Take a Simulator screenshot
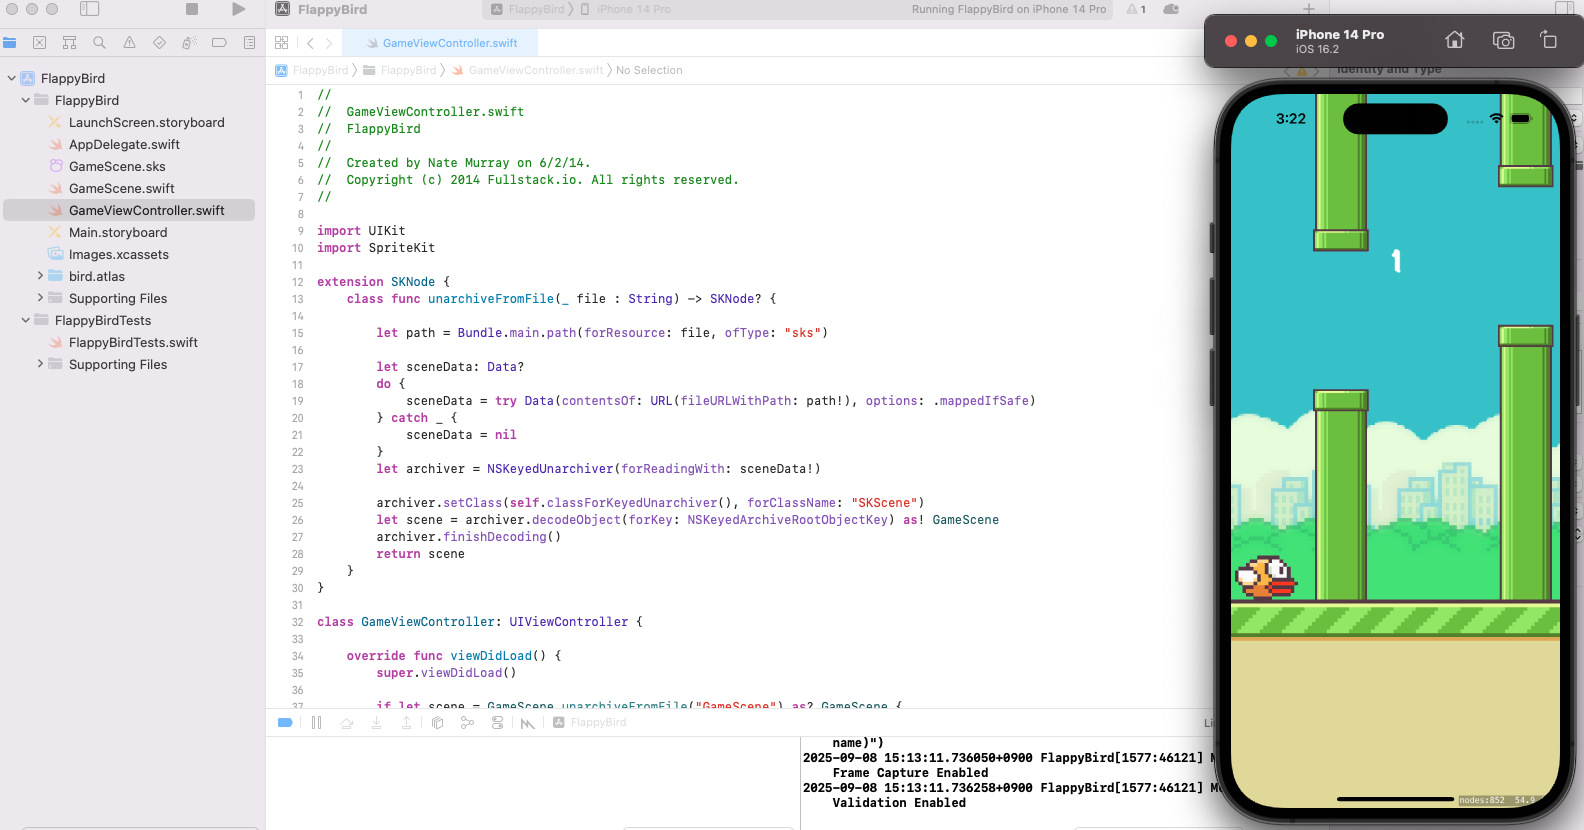The height and width of the screenshot is (830, 1584). [x=1503, y=40]
